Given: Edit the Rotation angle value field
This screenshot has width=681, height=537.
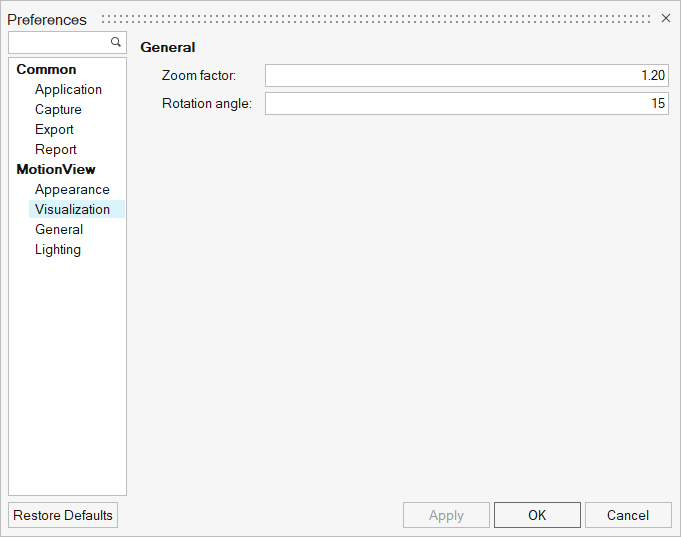Looking at the screenshot, I should (x=467, y=103).
